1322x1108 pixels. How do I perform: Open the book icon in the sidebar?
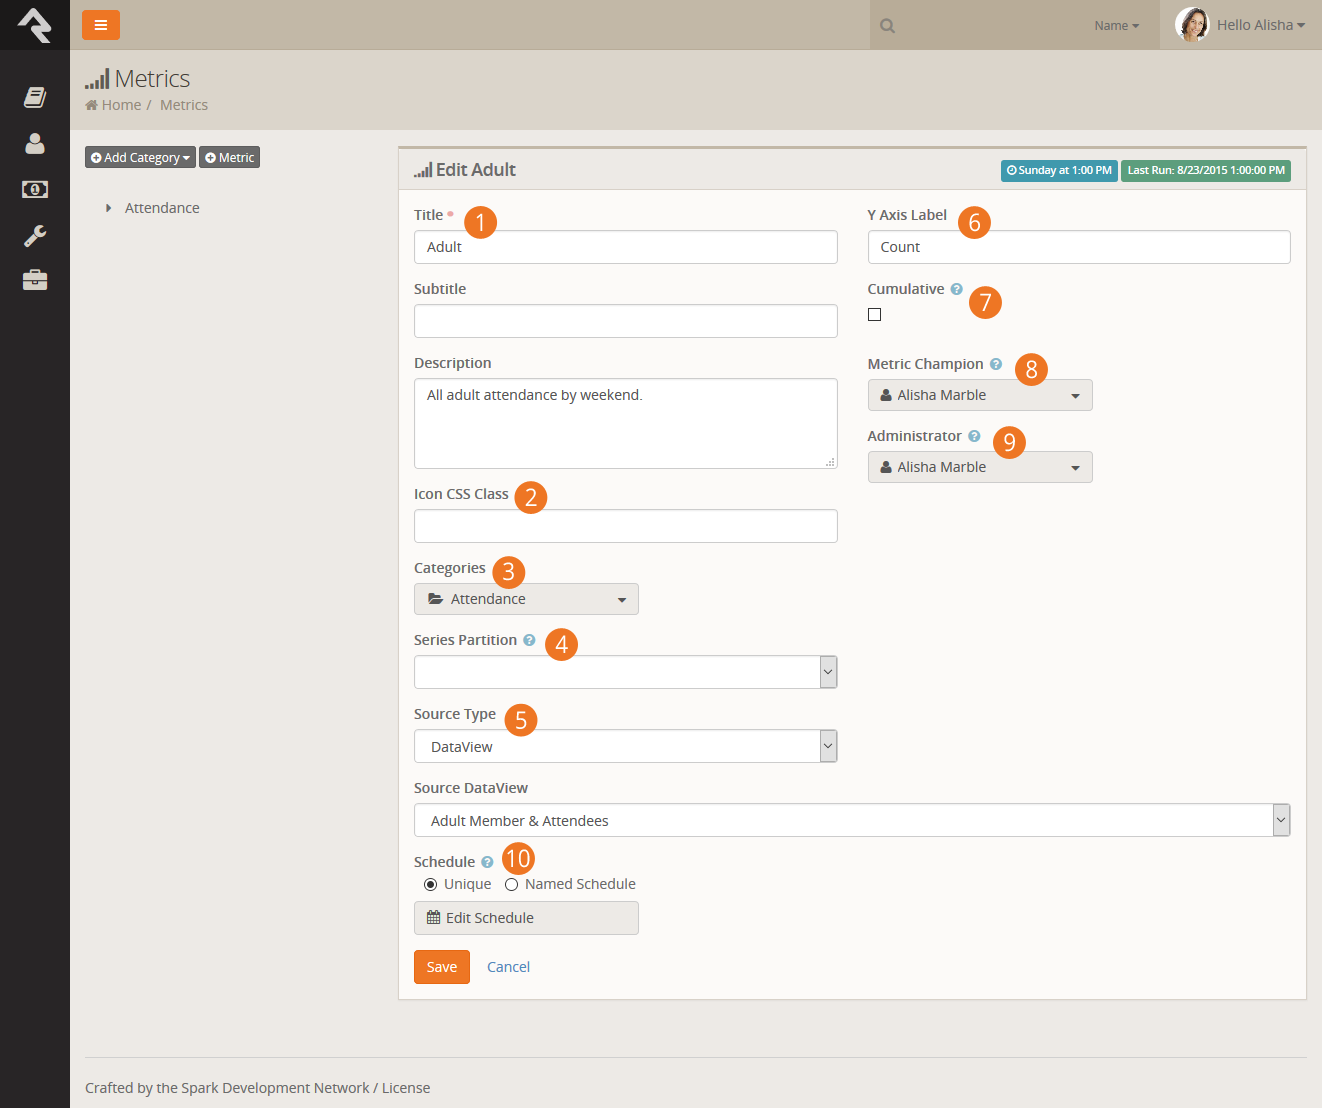[x=35, y=97]
